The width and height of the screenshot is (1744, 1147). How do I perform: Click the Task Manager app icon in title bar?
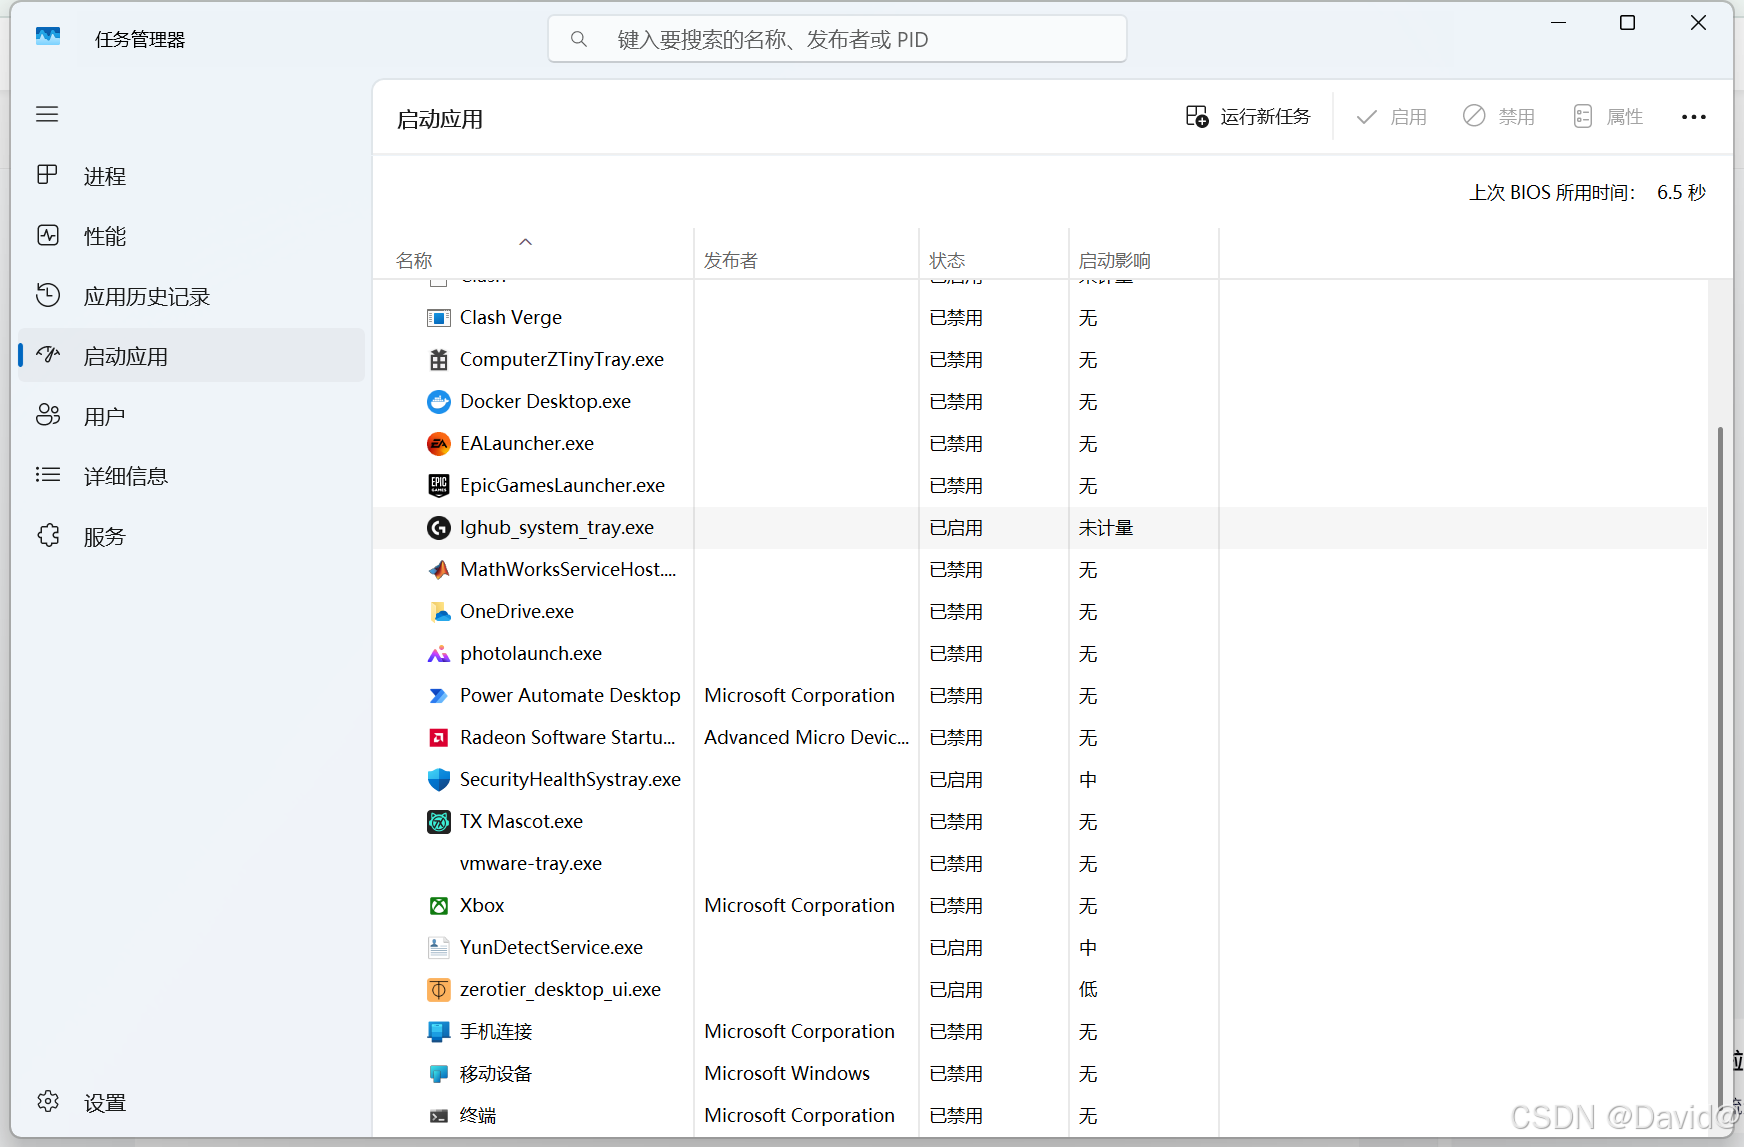pos(48,37)
